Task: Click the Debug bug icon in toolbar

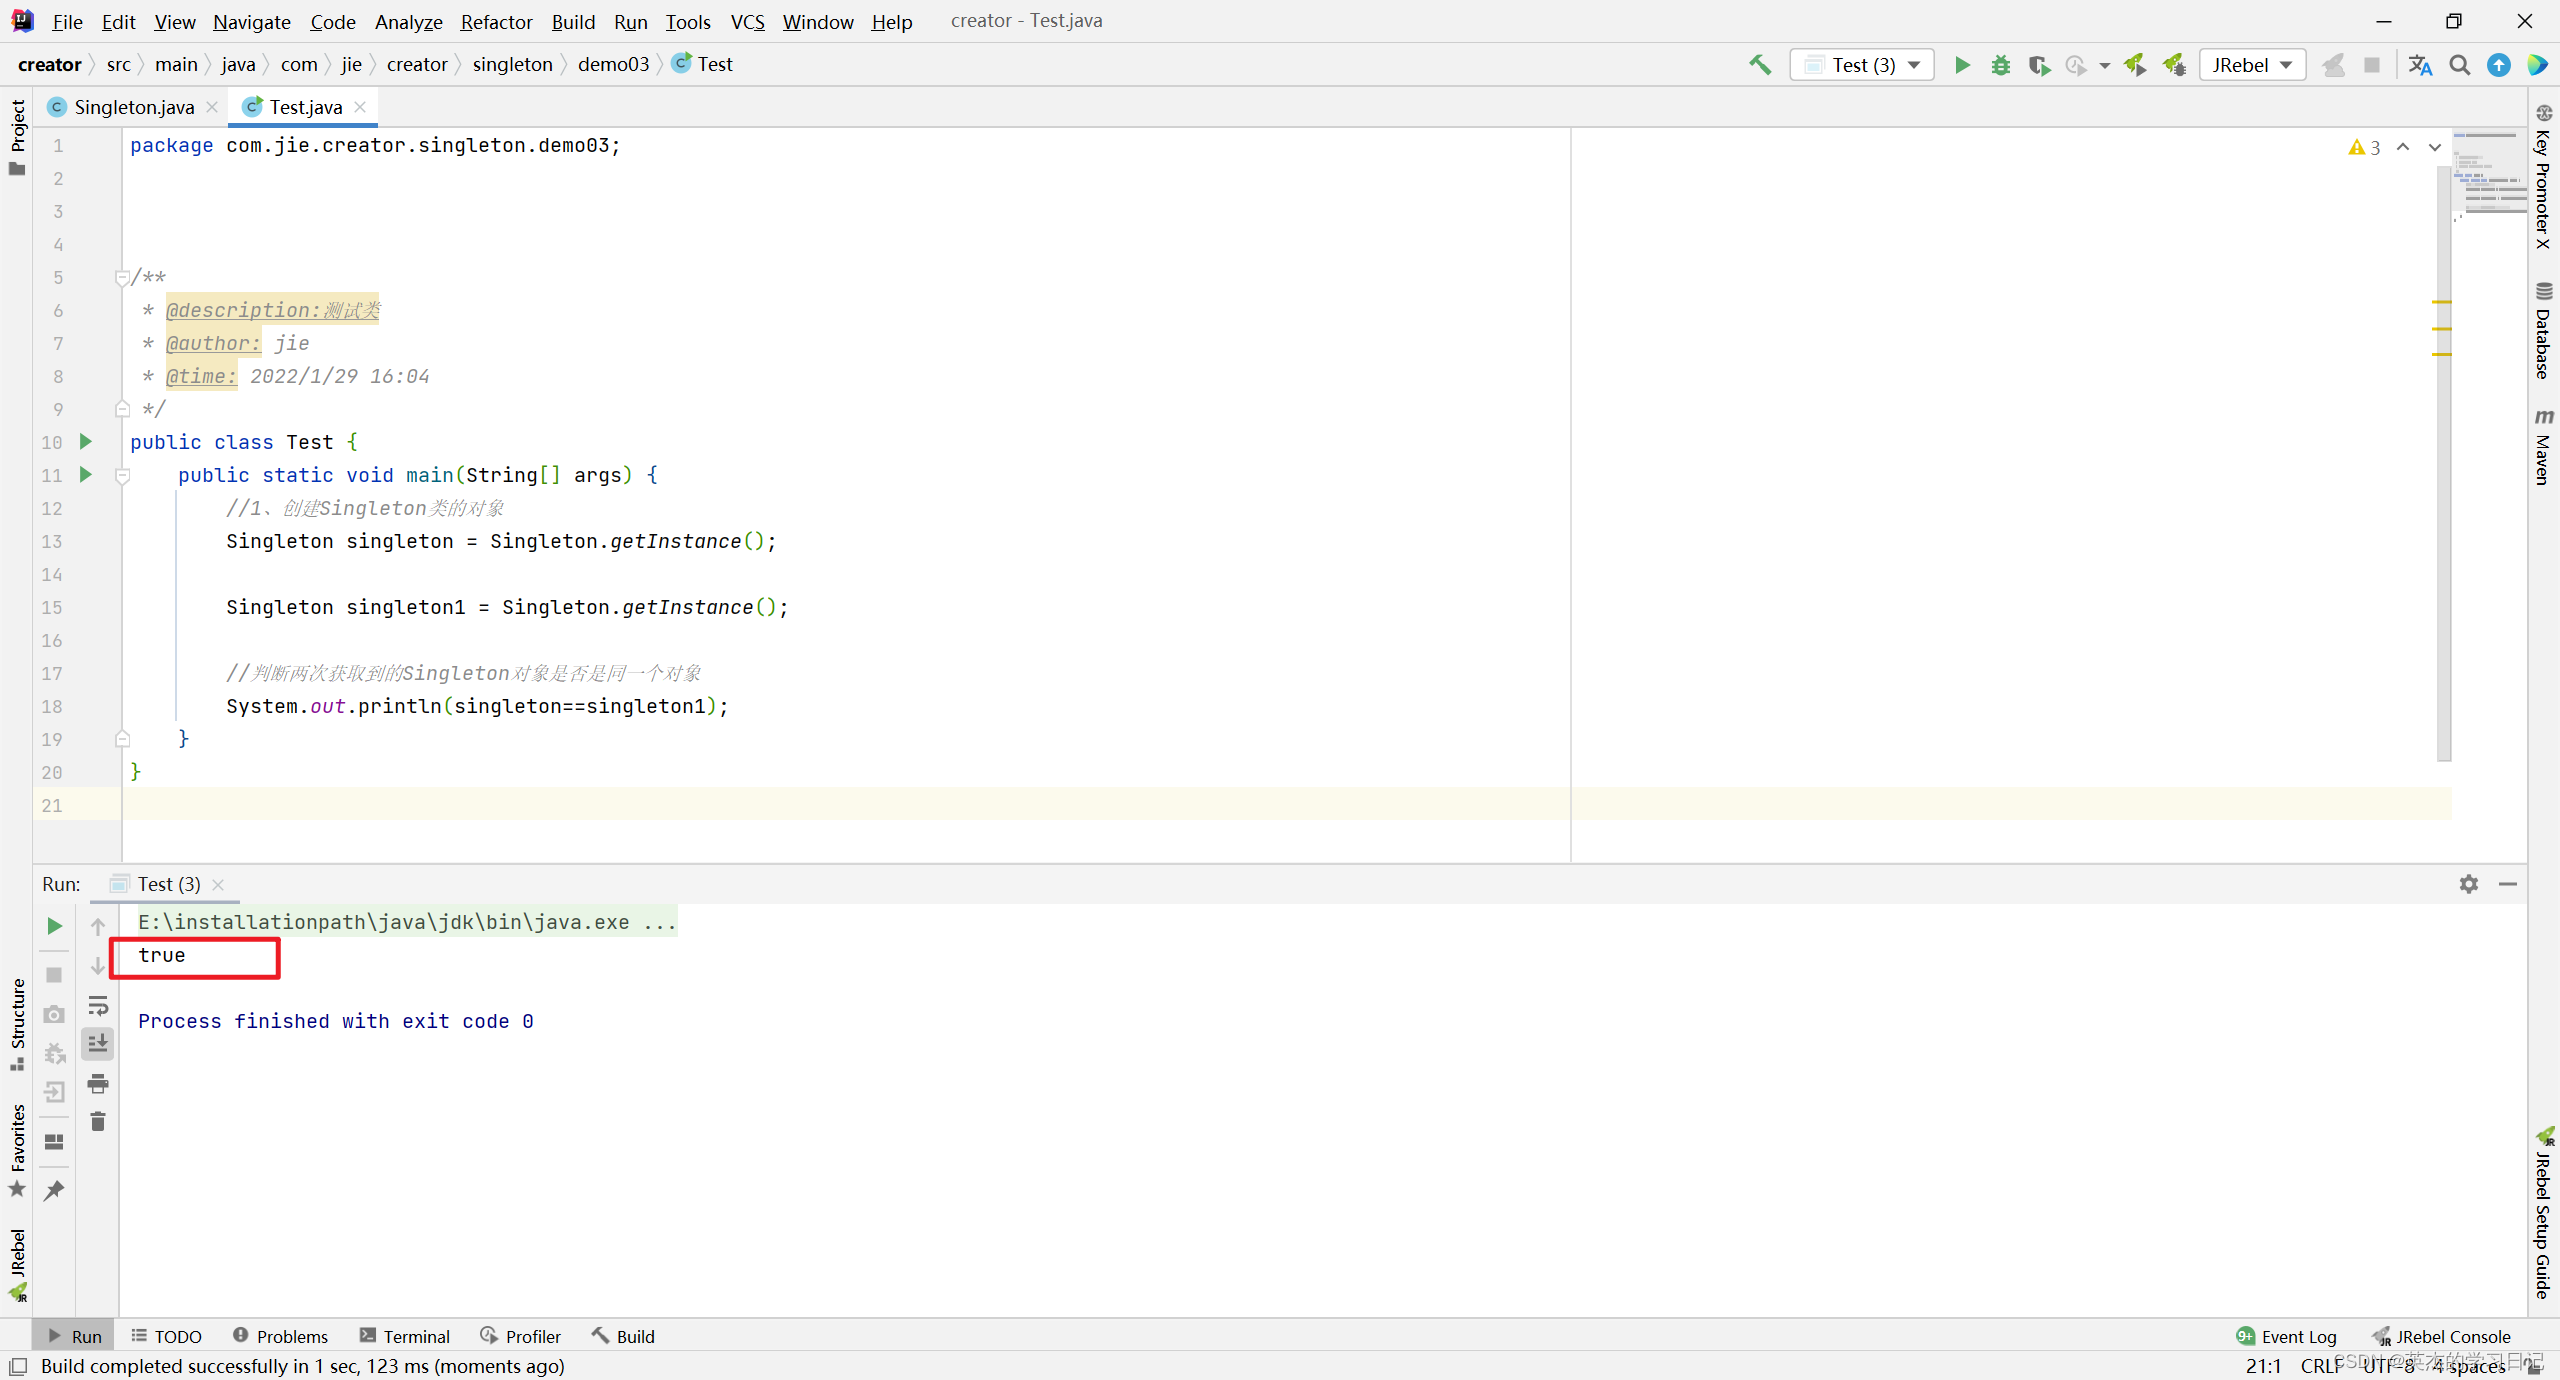Action: tap(2000, 65)
